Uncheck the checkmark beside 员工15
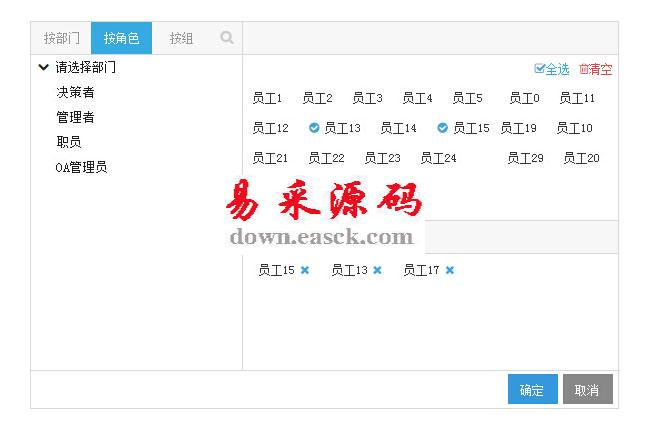Viewport: 650px width, 431px height. point(443,128)
